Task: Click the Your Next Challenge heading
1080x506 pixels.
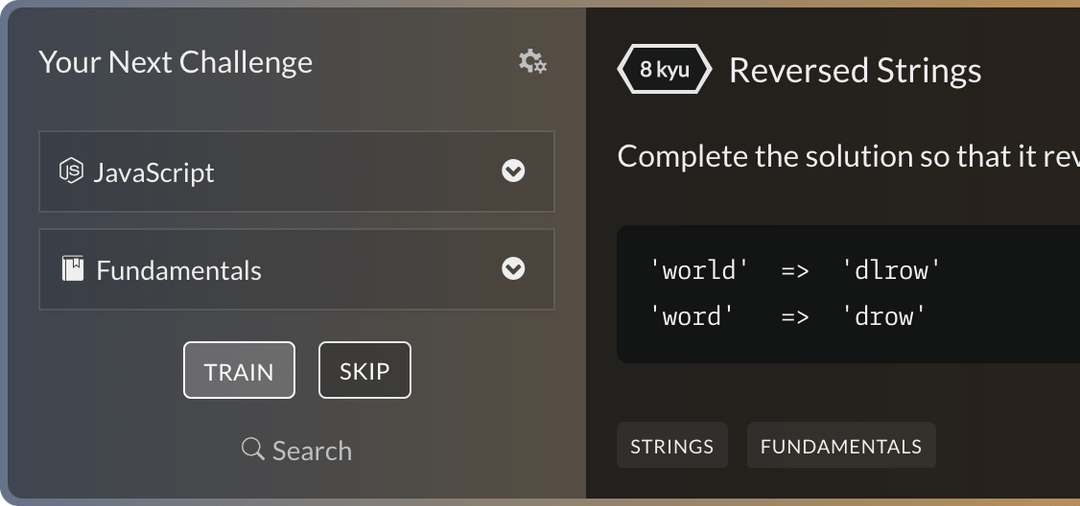Action: point(176,62)
